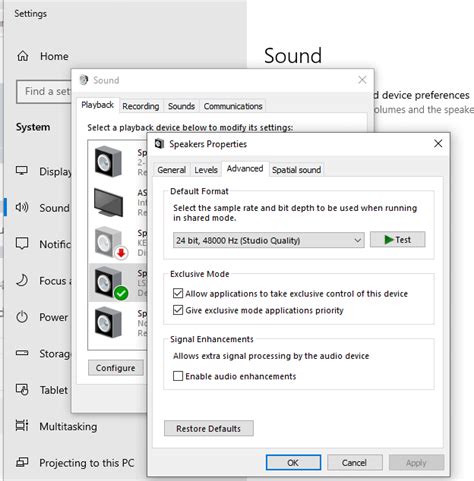
Task: Click the Test button
Action: coord(398,240)
